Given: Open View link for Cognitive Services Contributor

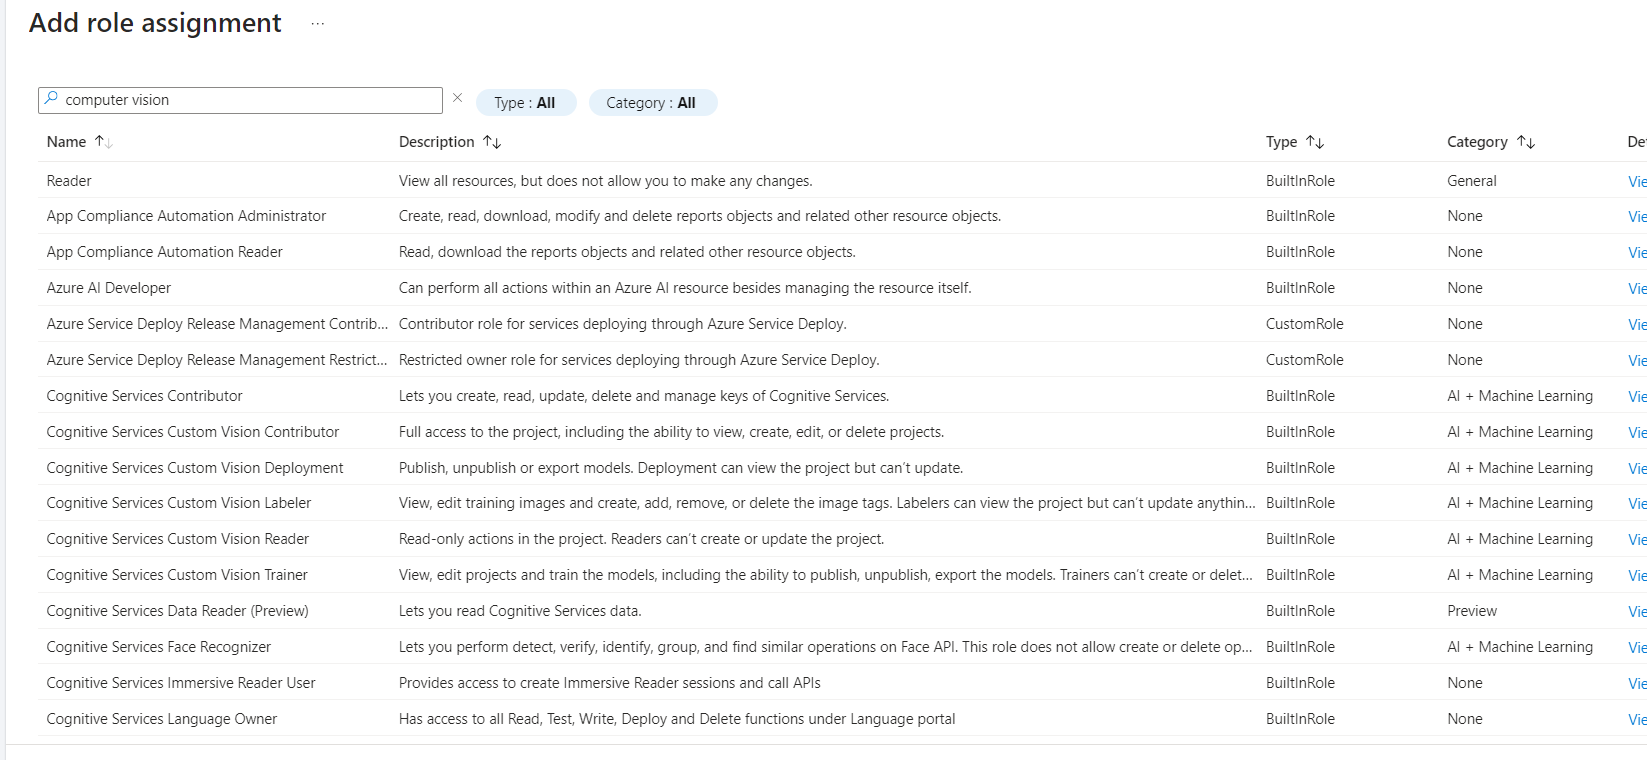Looking at the screenshot, I should 1637,396.
